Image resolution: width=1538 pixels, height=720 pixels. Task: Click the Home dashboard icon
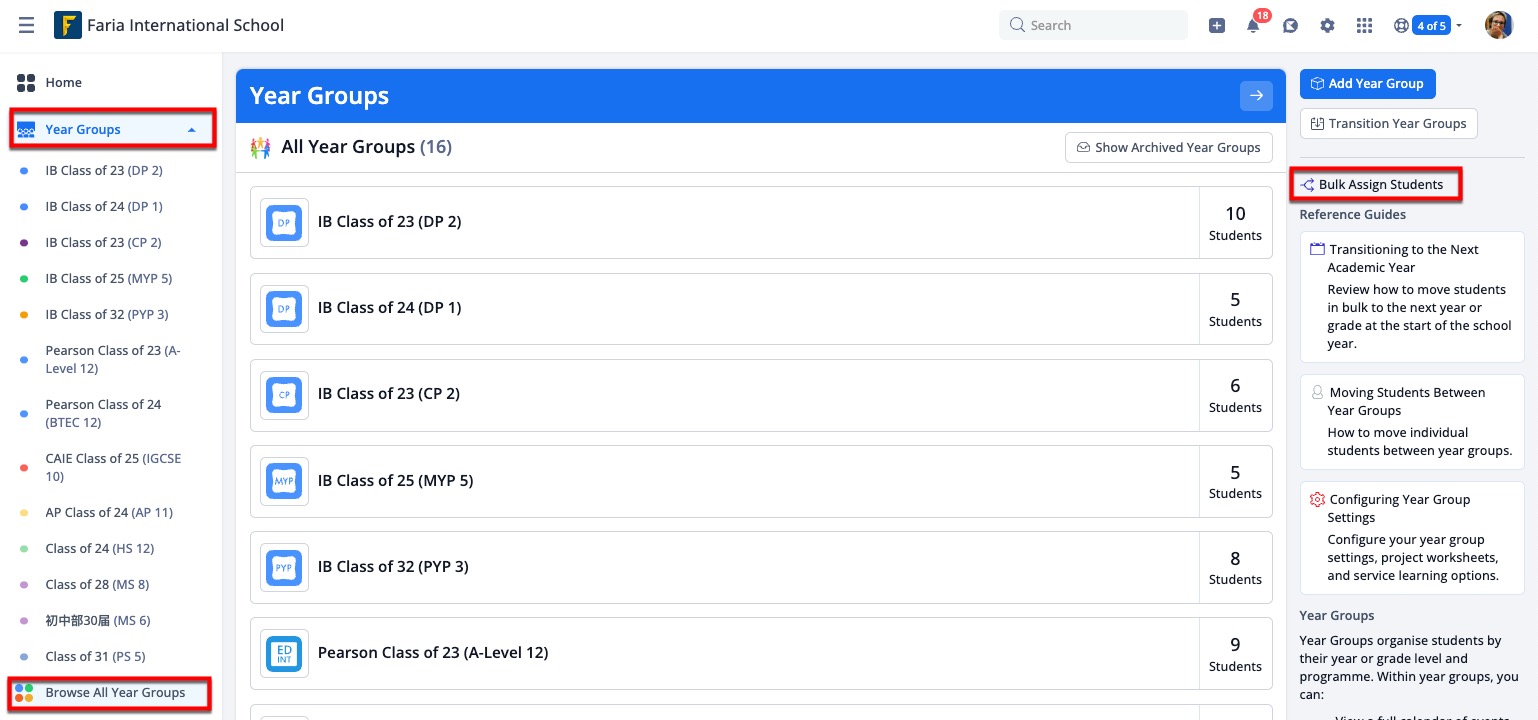(x=26, y=83)
